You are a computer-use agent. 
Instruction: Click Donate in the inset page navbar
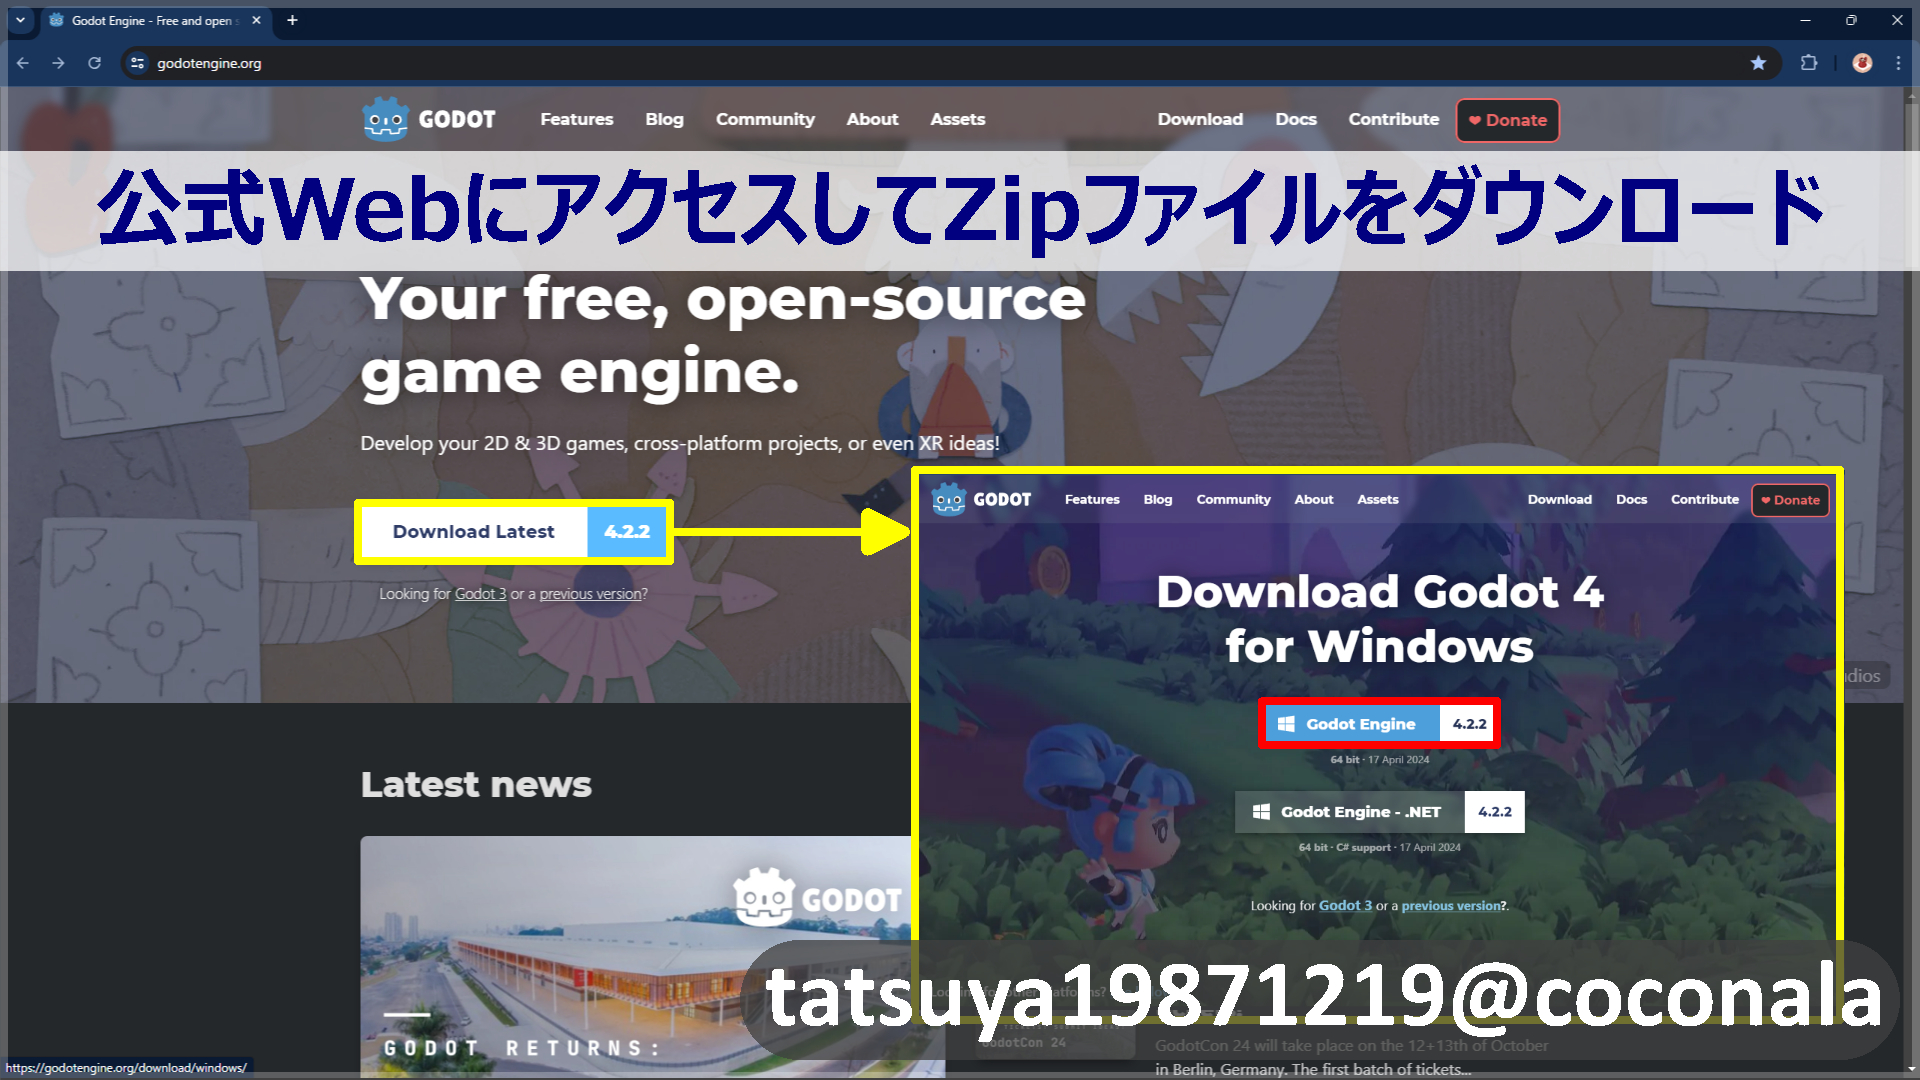[1790, 500]
